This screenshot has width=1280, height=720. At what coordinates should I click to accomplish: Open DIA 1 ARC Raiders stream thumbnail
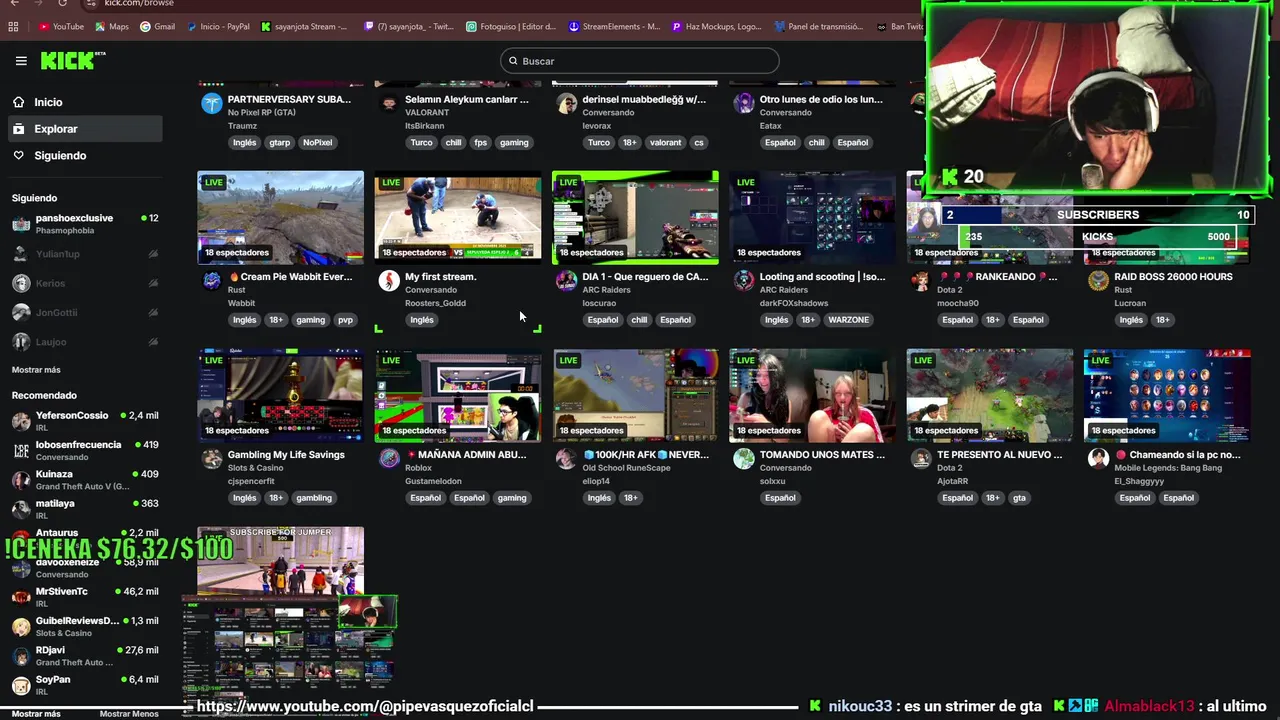tap(635, 217)
